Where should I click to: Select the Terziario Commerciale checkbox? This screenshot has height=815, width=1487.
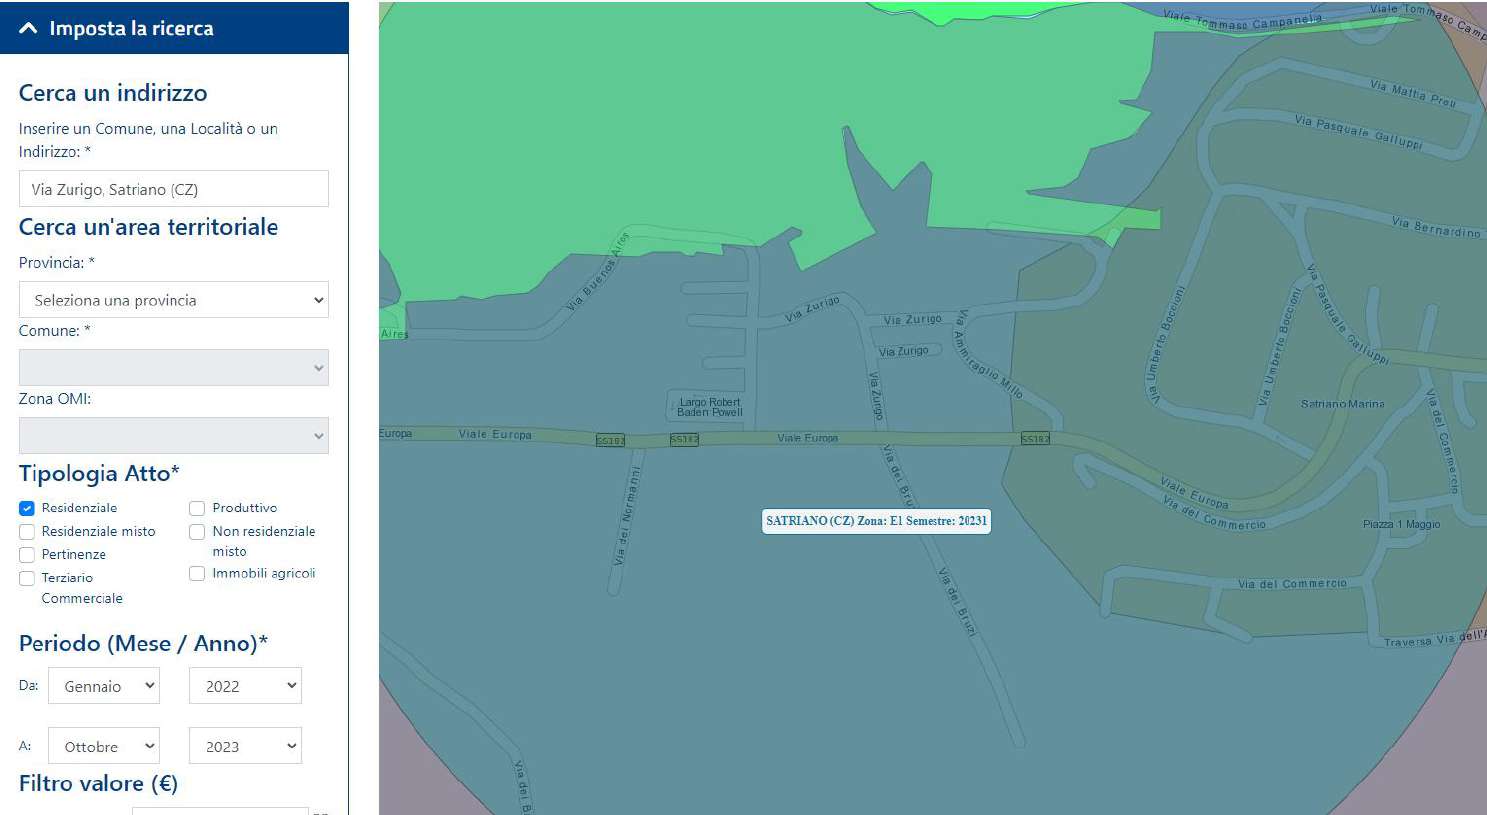click(27, 578)
